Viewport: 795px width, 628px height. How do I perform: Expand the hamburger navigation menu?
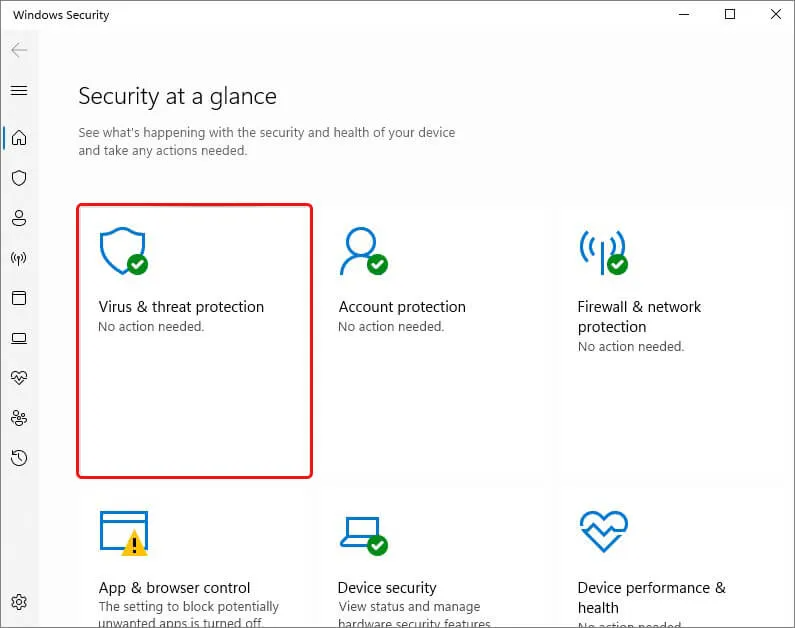click(x=19, y=90)
